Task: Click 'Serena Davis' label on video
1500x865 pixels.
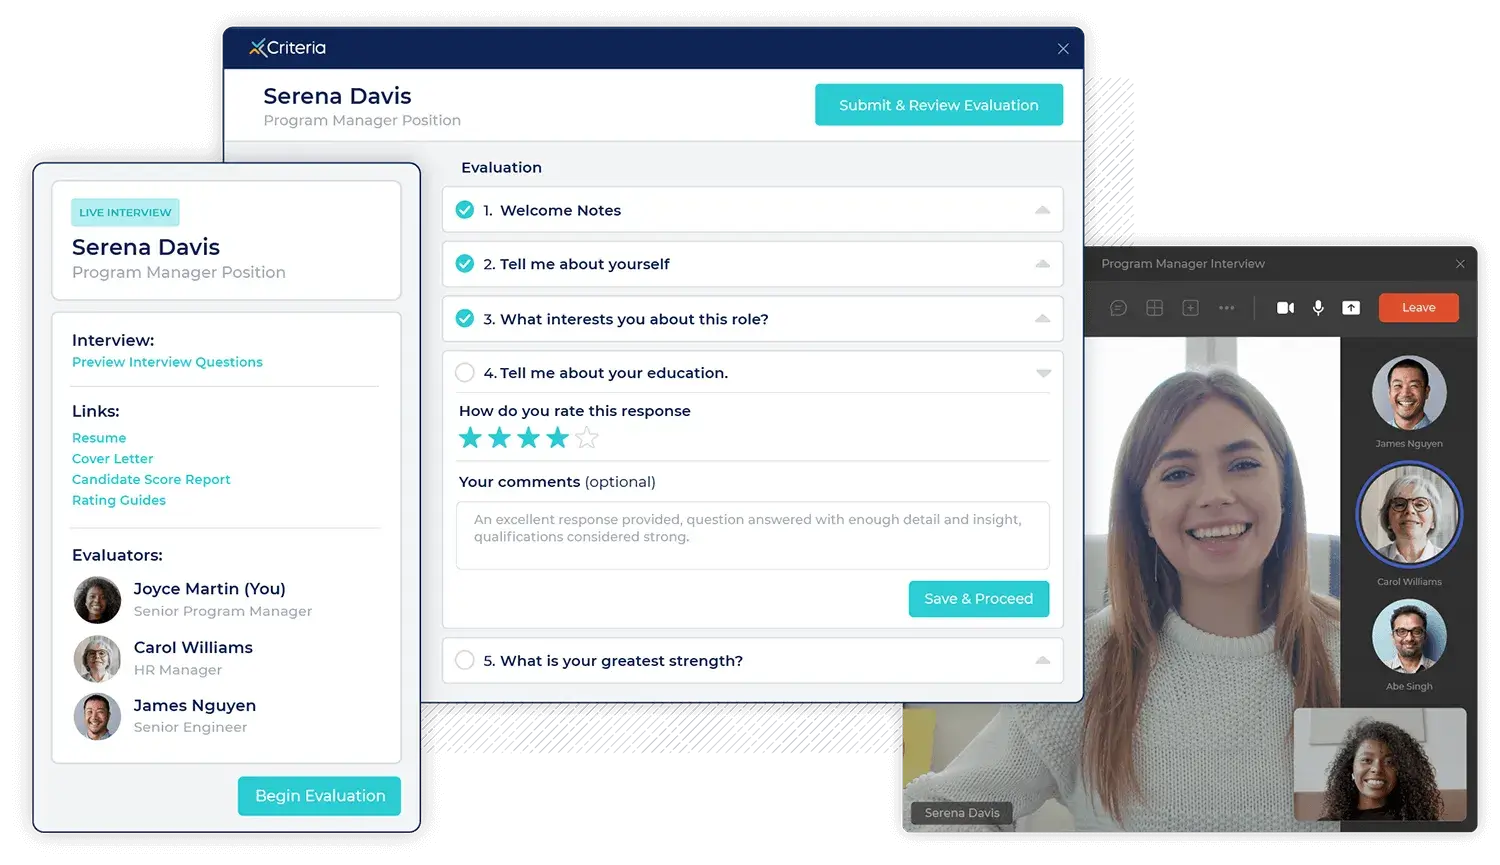Action: pos(962,813)
